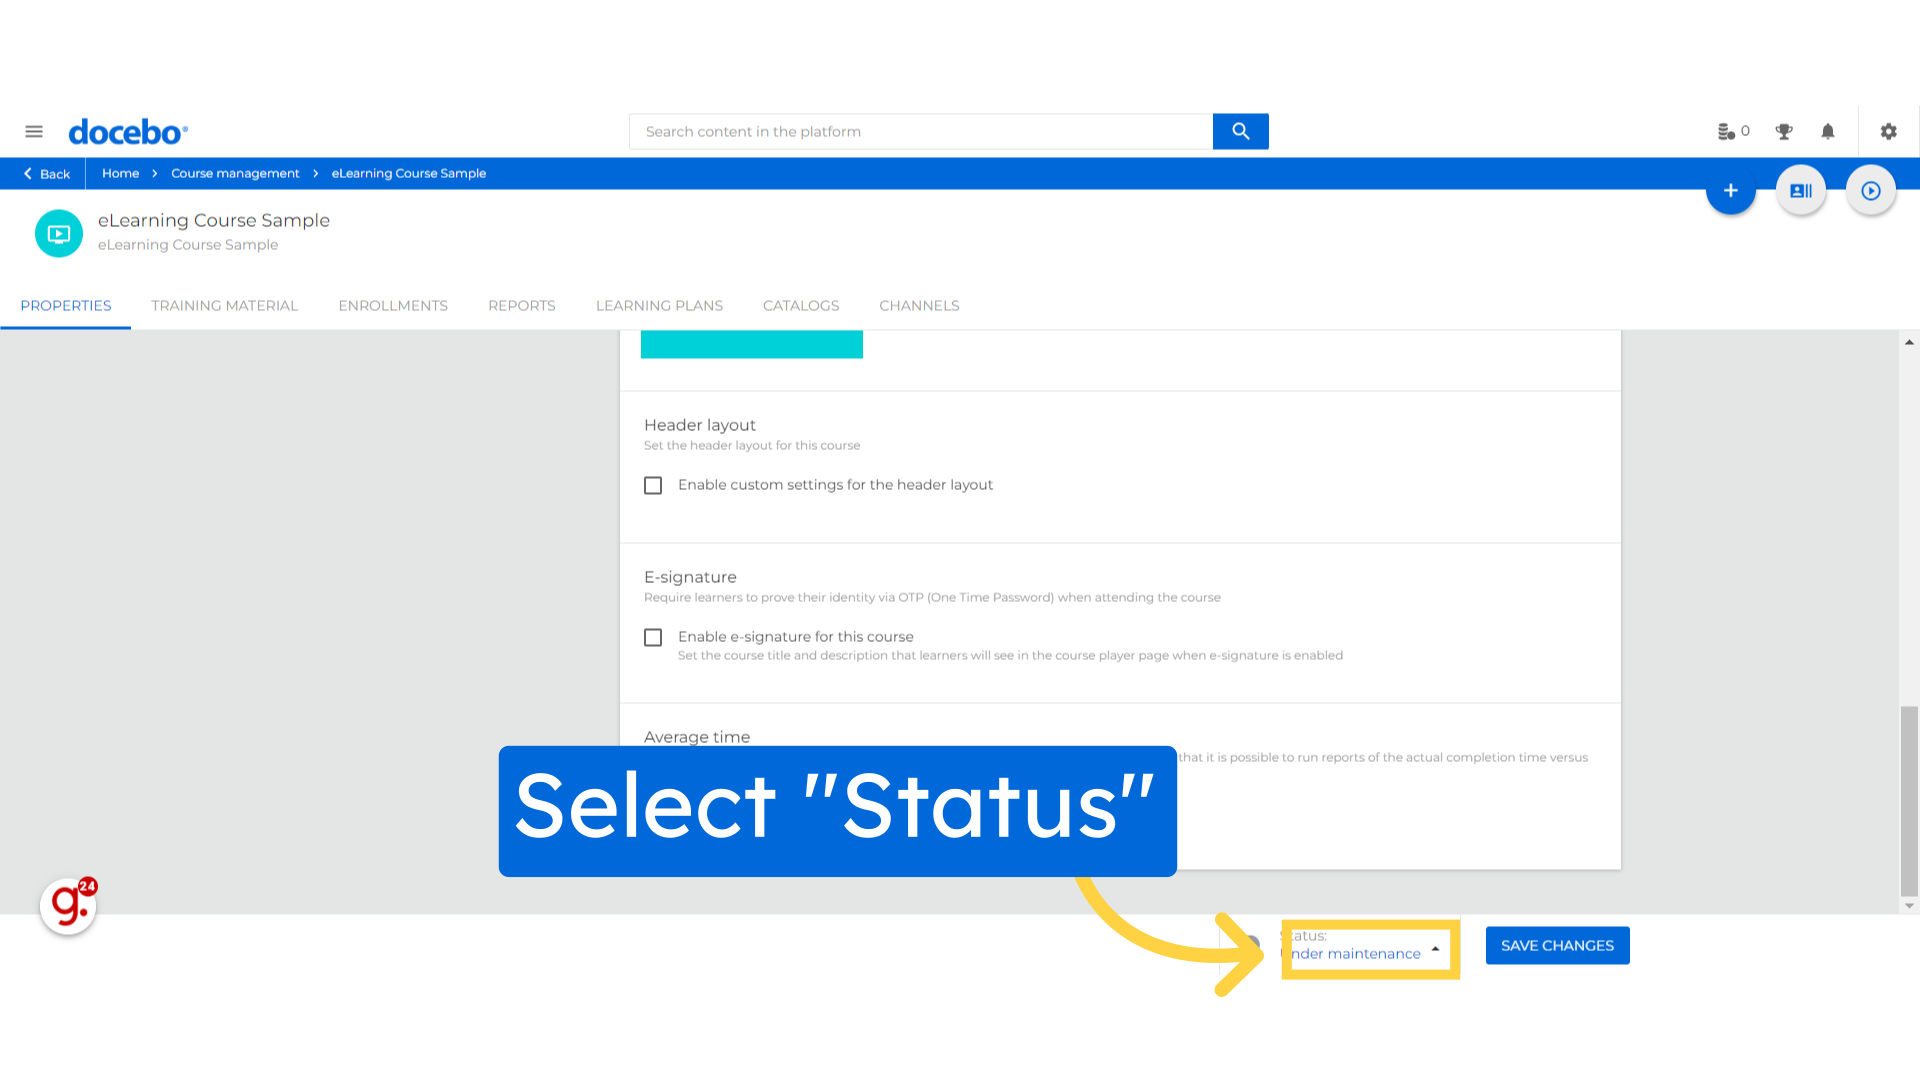Screen dimensions: 1920x1080
Task: Click the hamburger menu icon
Action: coord(33,131)
